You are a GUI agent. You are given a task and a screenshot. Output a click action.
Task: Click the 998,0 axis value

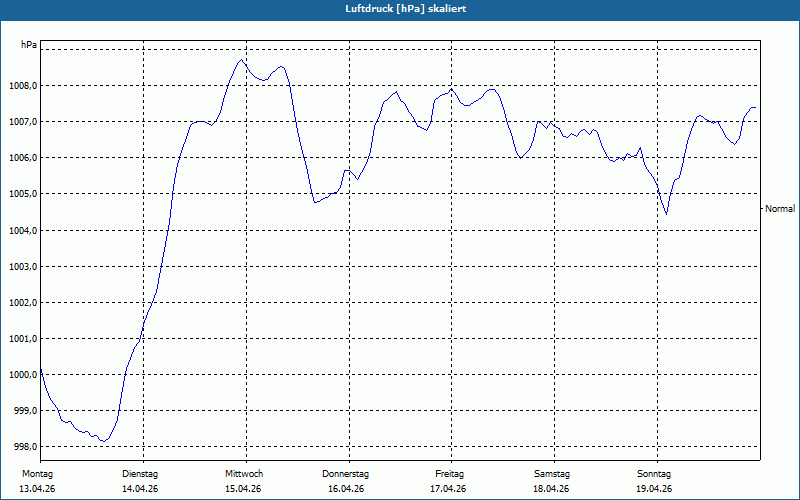(x=25, y=447)
